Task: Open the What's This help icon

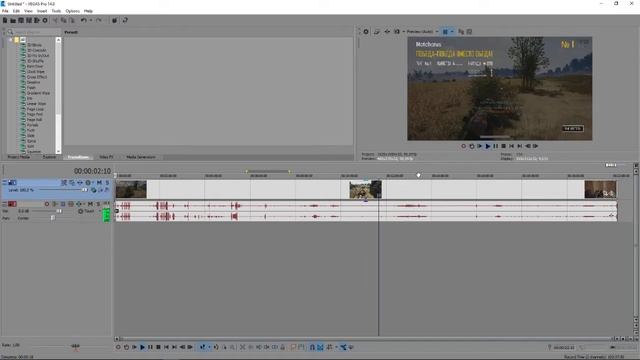Action: tap(125, 20)
